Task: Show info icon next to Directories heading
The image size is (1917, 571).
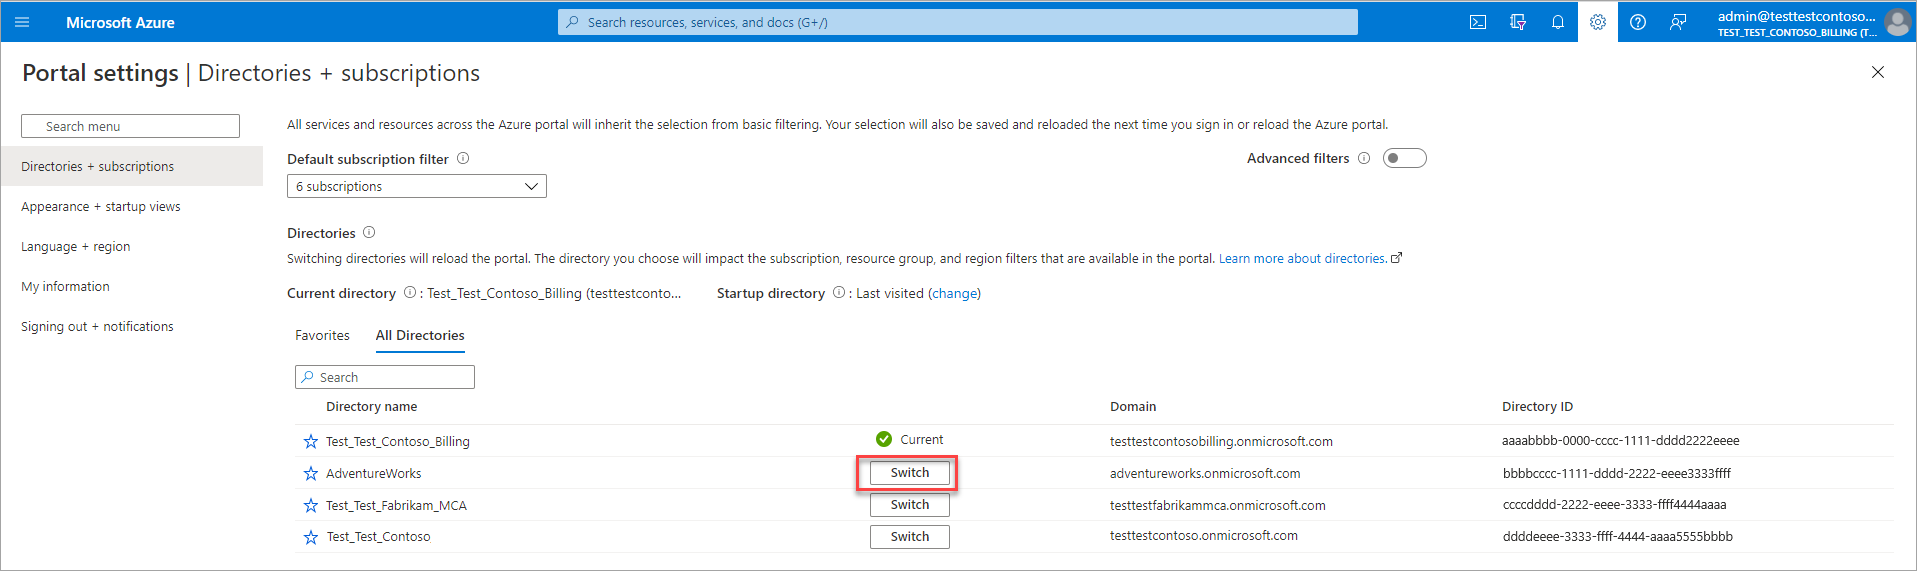Action: (x=369, y=232)
